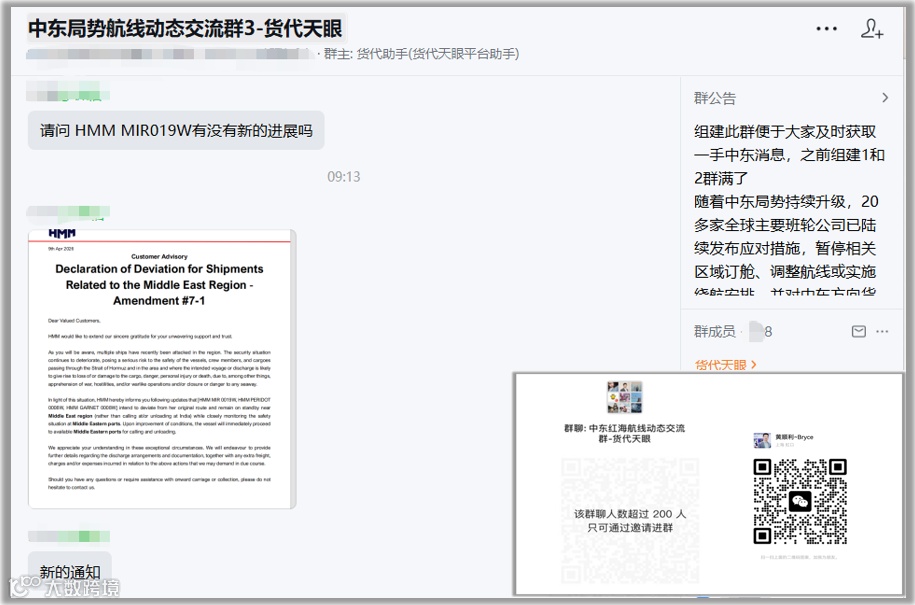This screenshot has width=915, height=605.
Task: Open the three-dot more options menu in header
Action: coord(826,29)
